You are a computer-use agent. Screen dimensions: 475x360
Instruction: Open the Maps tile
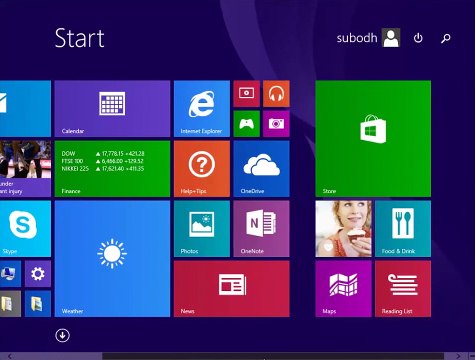(343, 289)
